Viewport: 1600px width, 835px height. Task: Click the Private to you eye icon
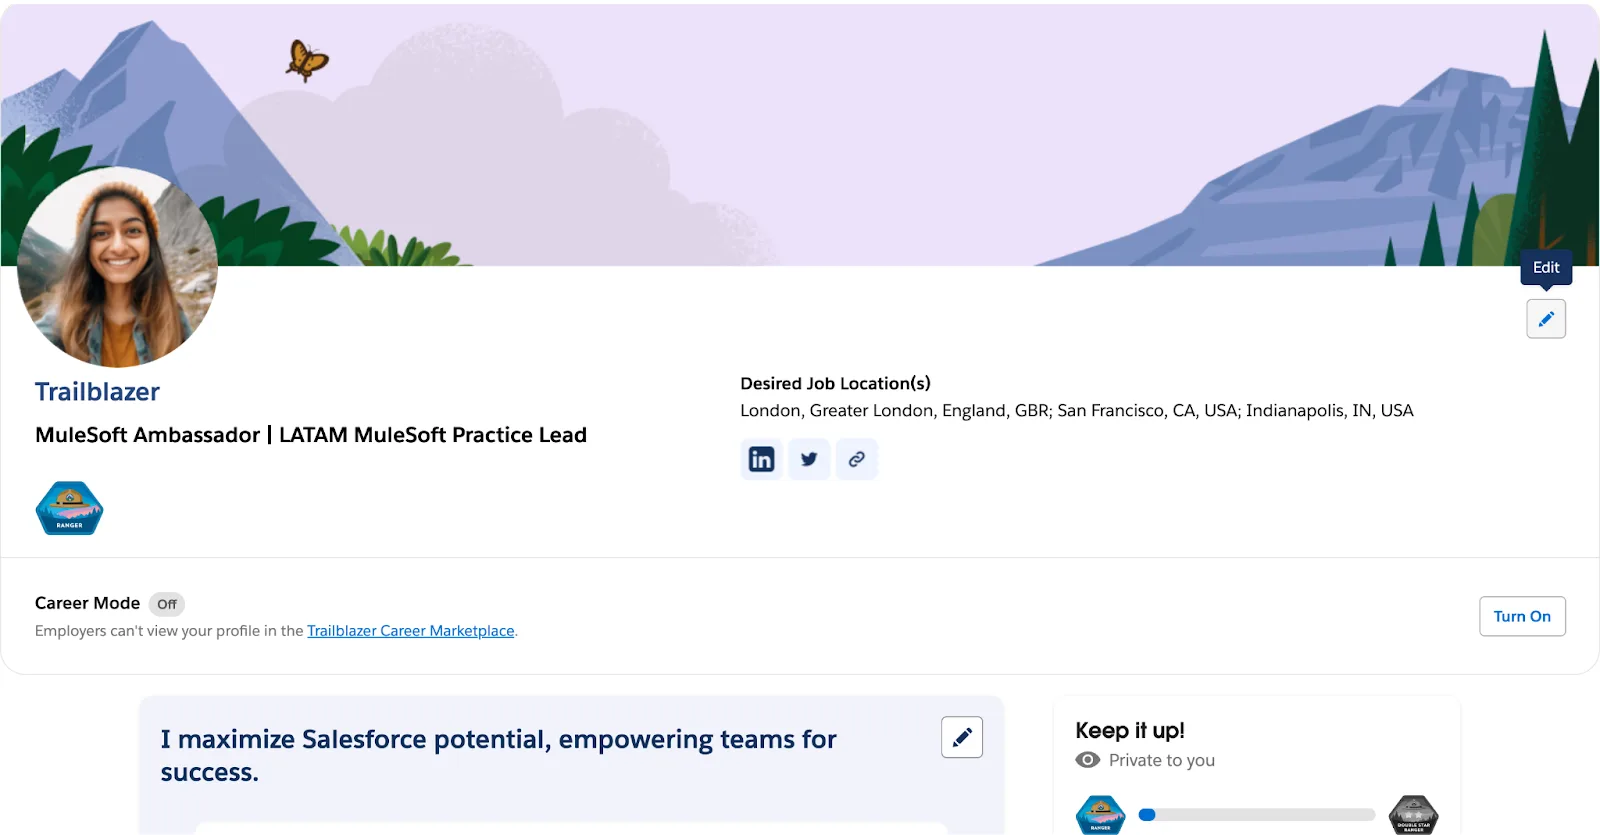coord(1087,760)
